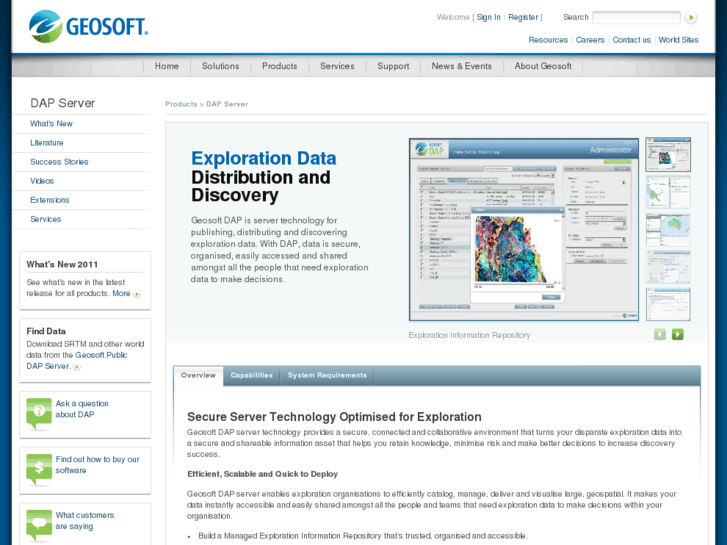The height and width of the screenshot is (545, 727).
Task: Open the About Geosoft menu item
Action: [543, 66]
